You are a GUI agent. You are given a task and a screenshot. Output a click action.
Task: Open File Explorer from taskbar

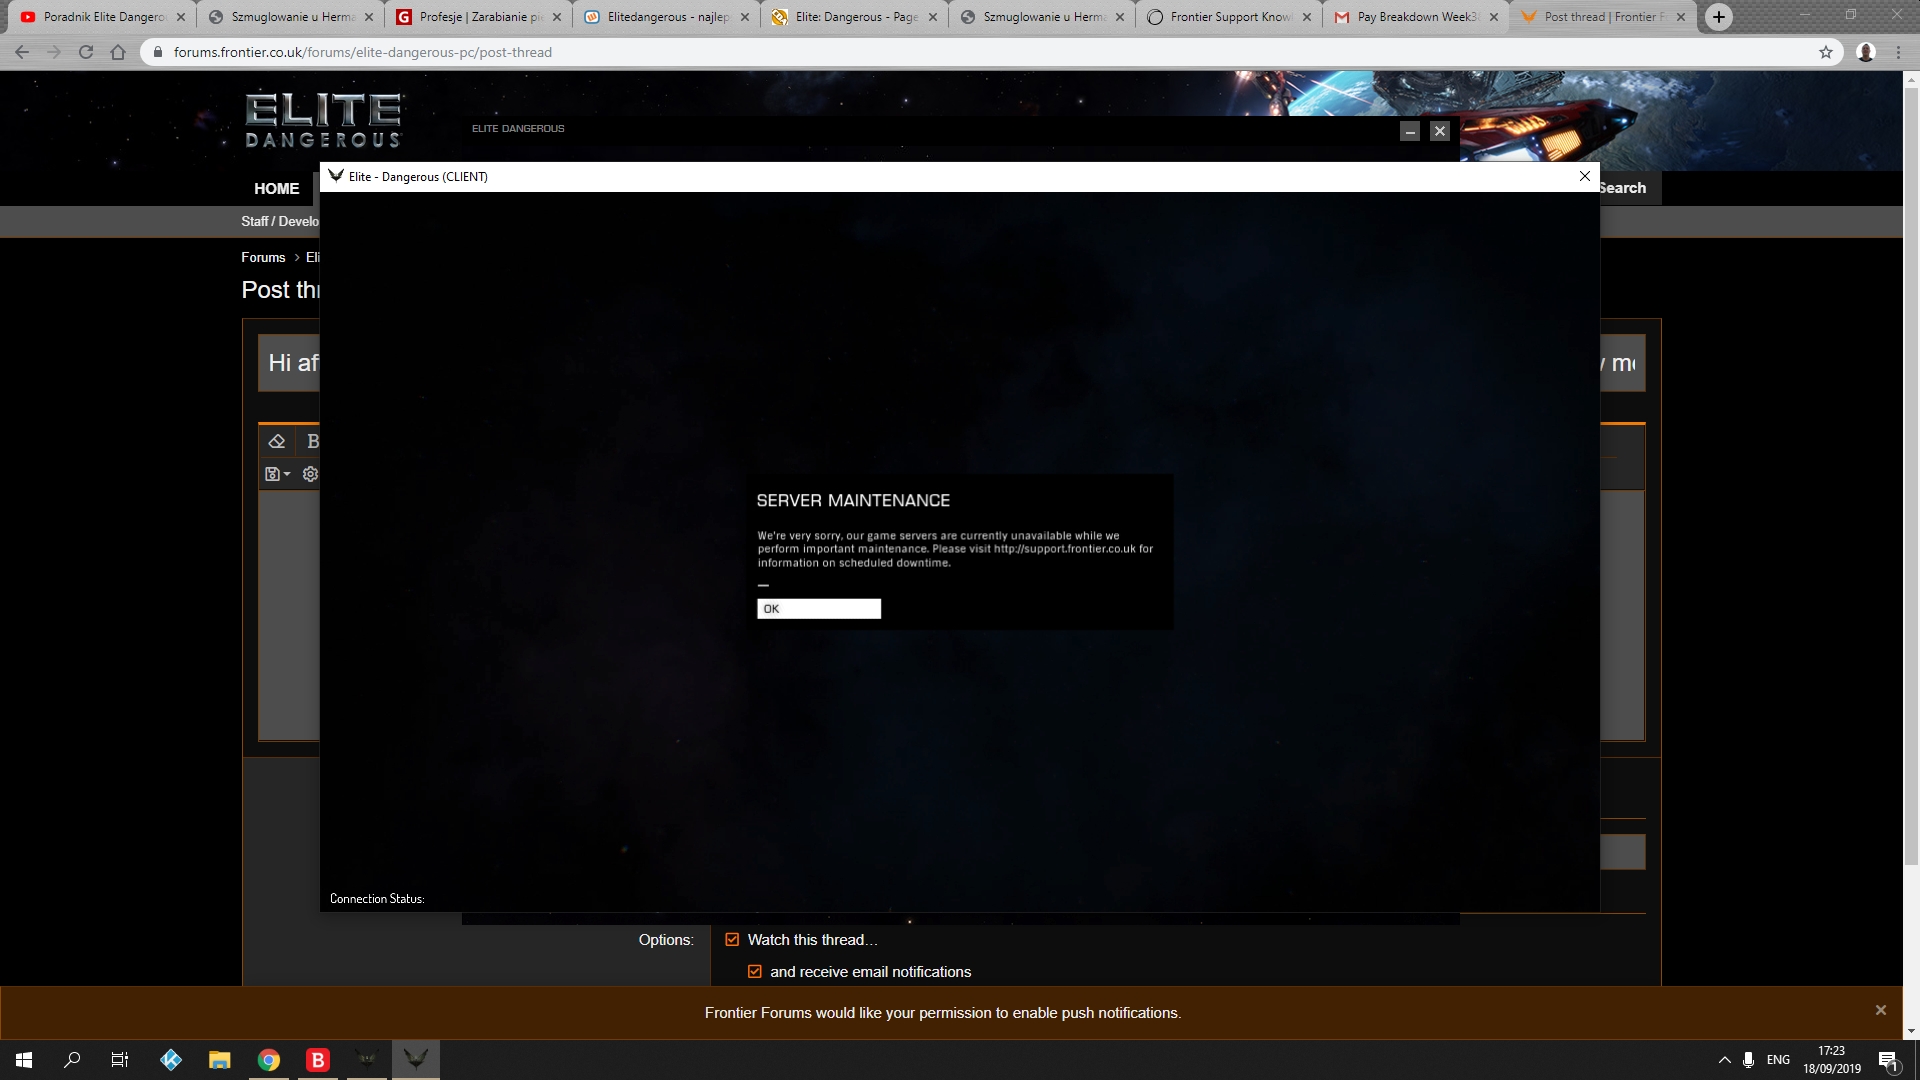click(220, 1060)
